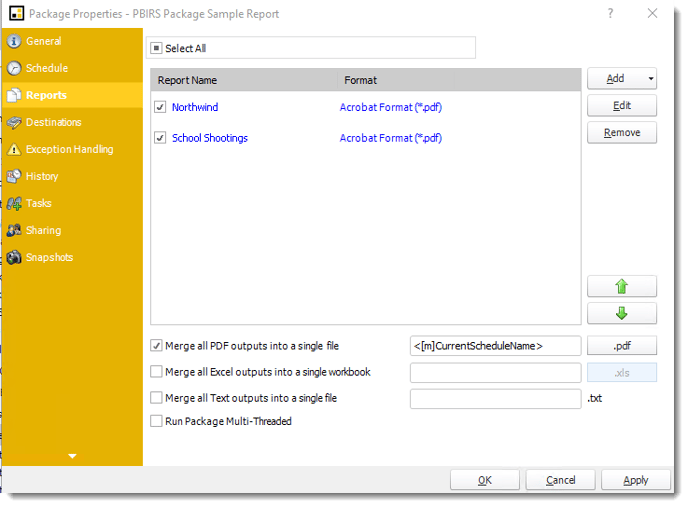Image resolution: width=688 pixels, height=507 pixels.
Task: Click the History icon in sidebar
Action: pos(14,176)
